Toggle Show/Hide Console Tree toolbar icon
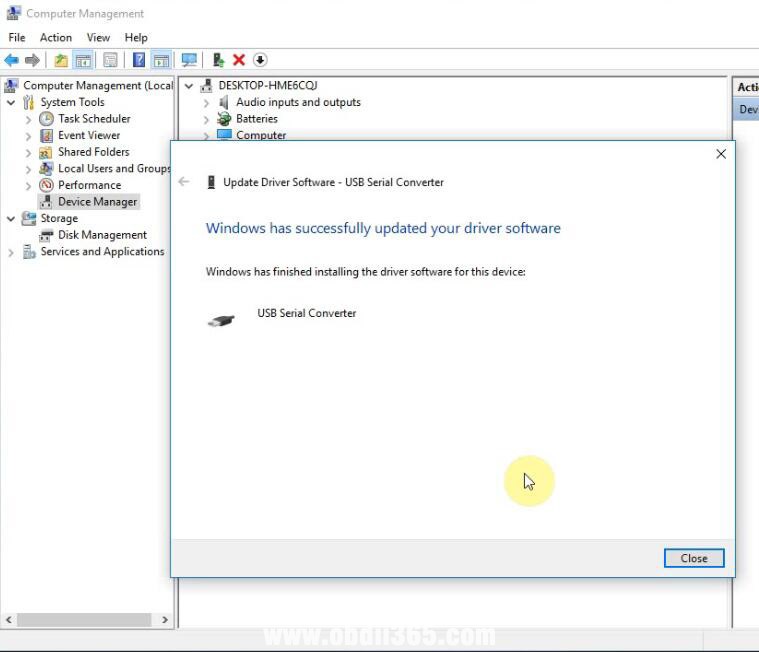 click(83, 60)
